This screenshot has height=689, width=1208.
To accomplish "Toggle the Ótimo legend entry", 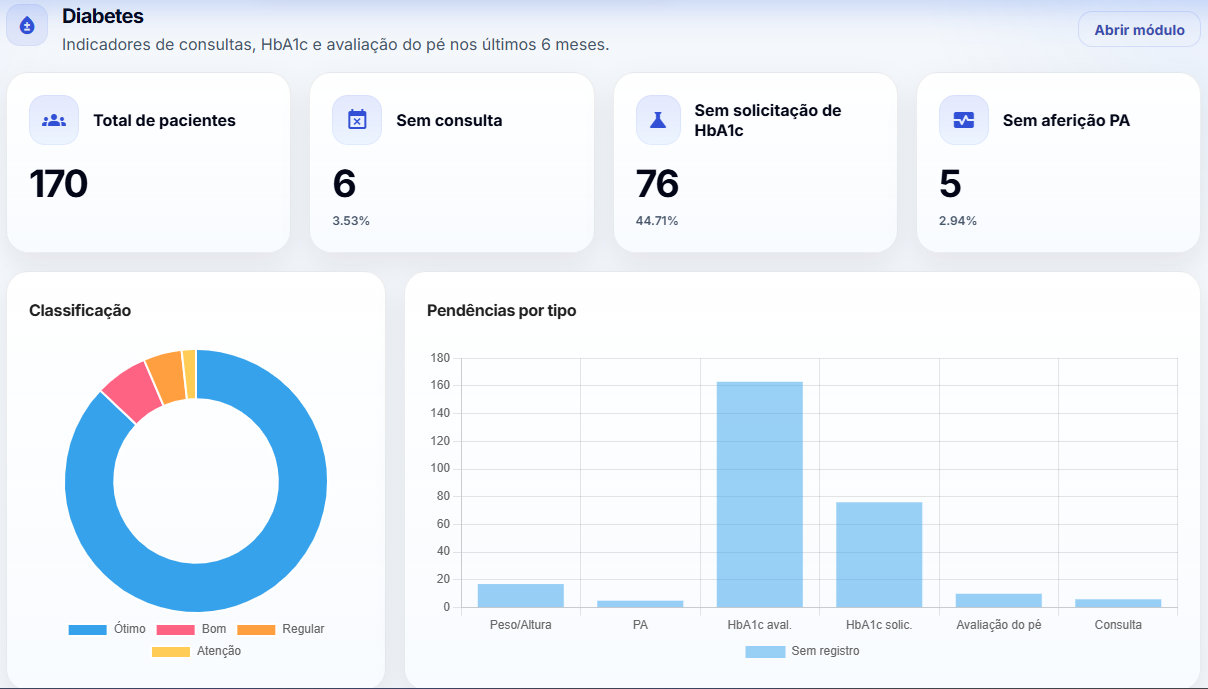I will (x=107, y=629).
